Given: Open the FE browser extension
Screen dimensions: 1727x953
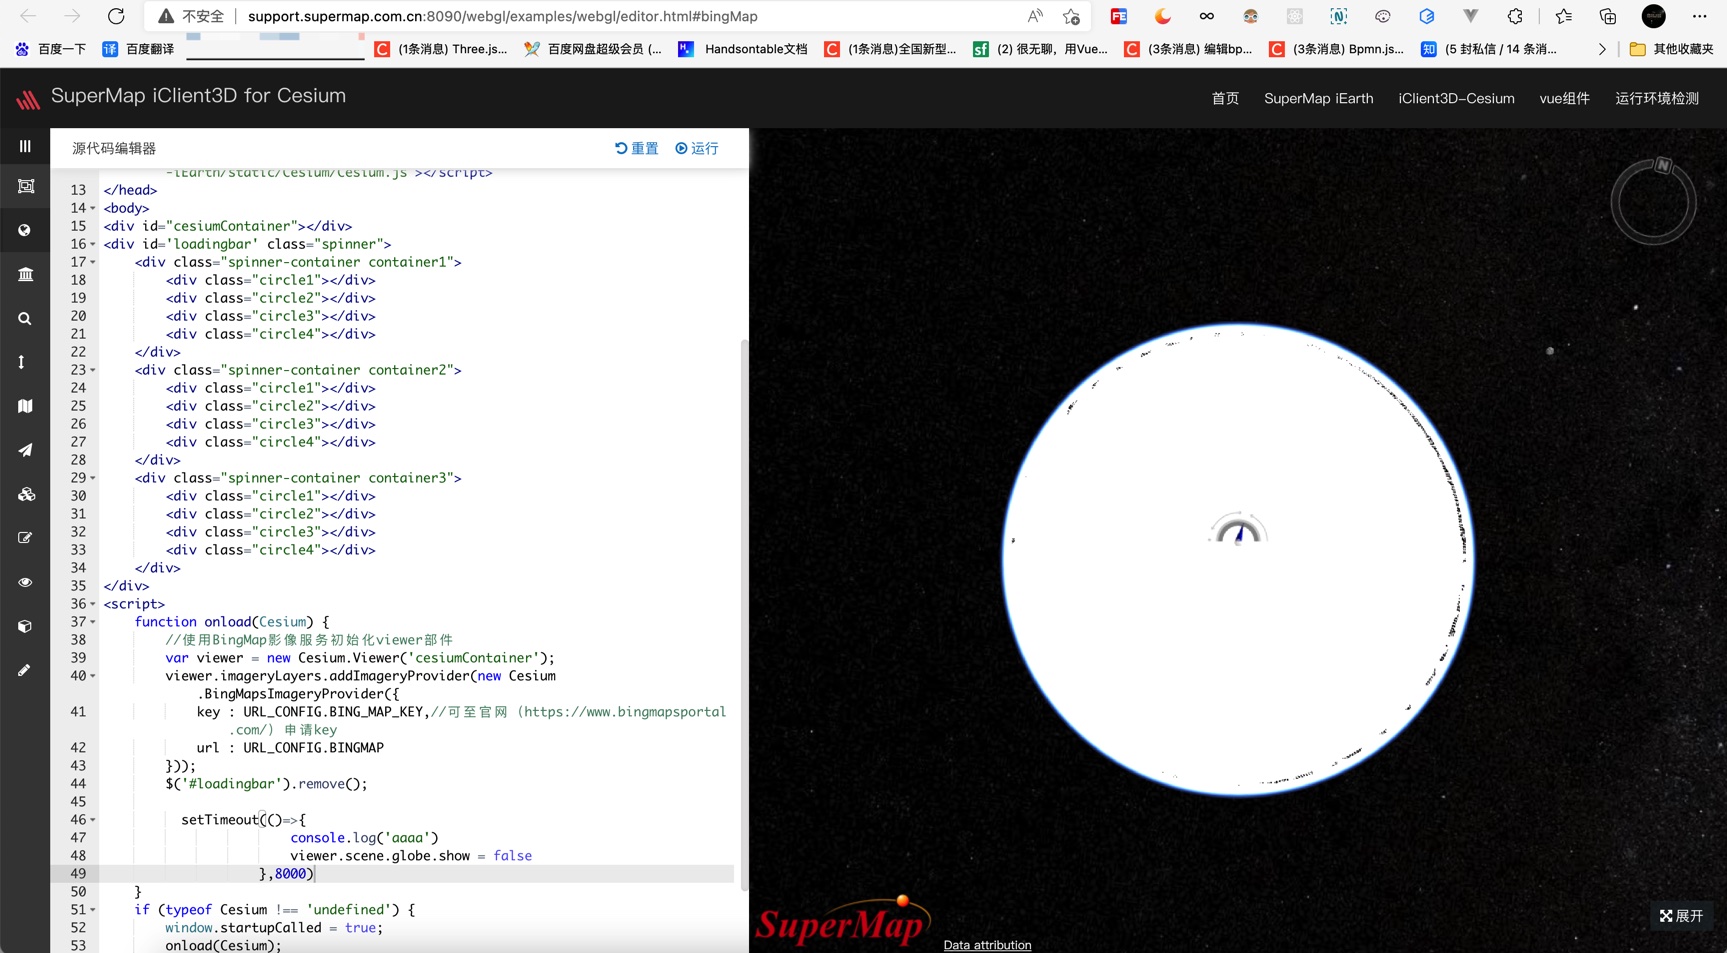Looking at the screenshot, I should click(x=1119, y=16).
